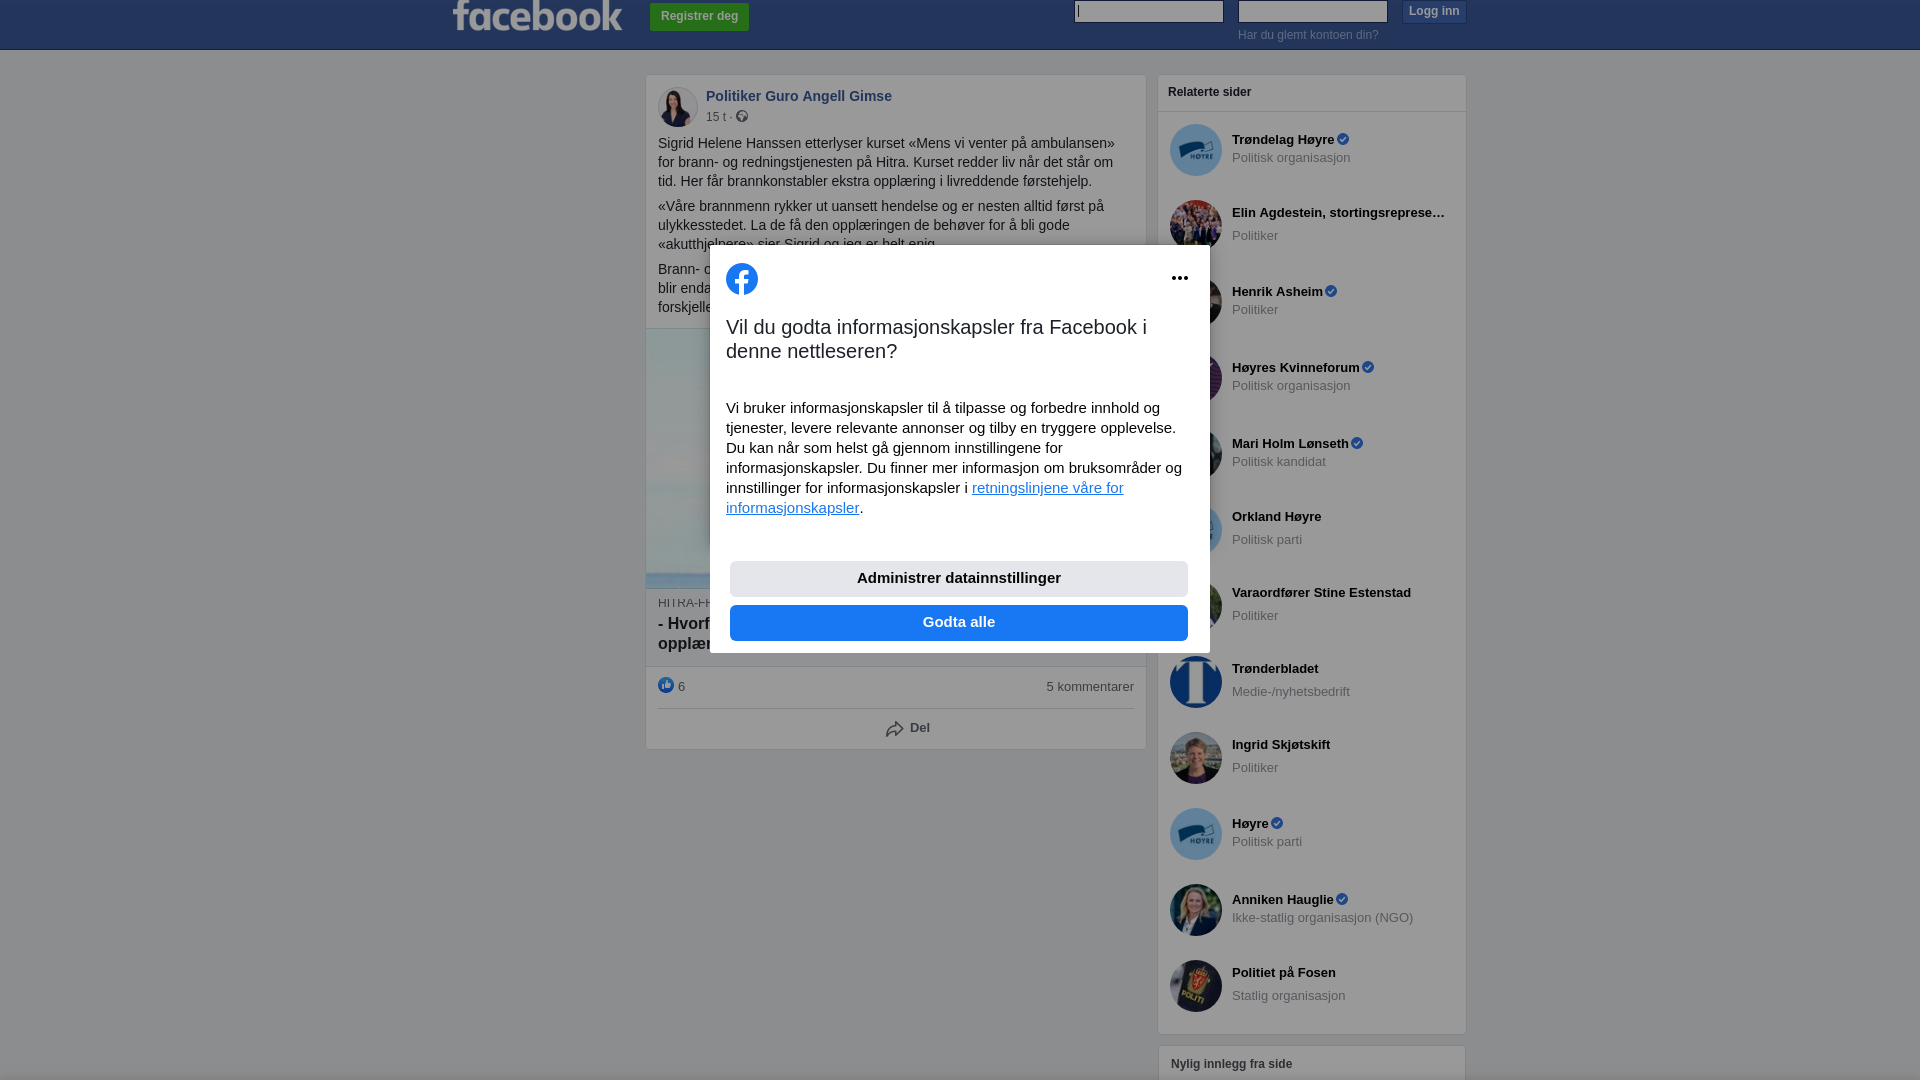The image size is (1920, 1080).
Task: Open Trønderbladet page logo icon
Action: [1196, 682]
